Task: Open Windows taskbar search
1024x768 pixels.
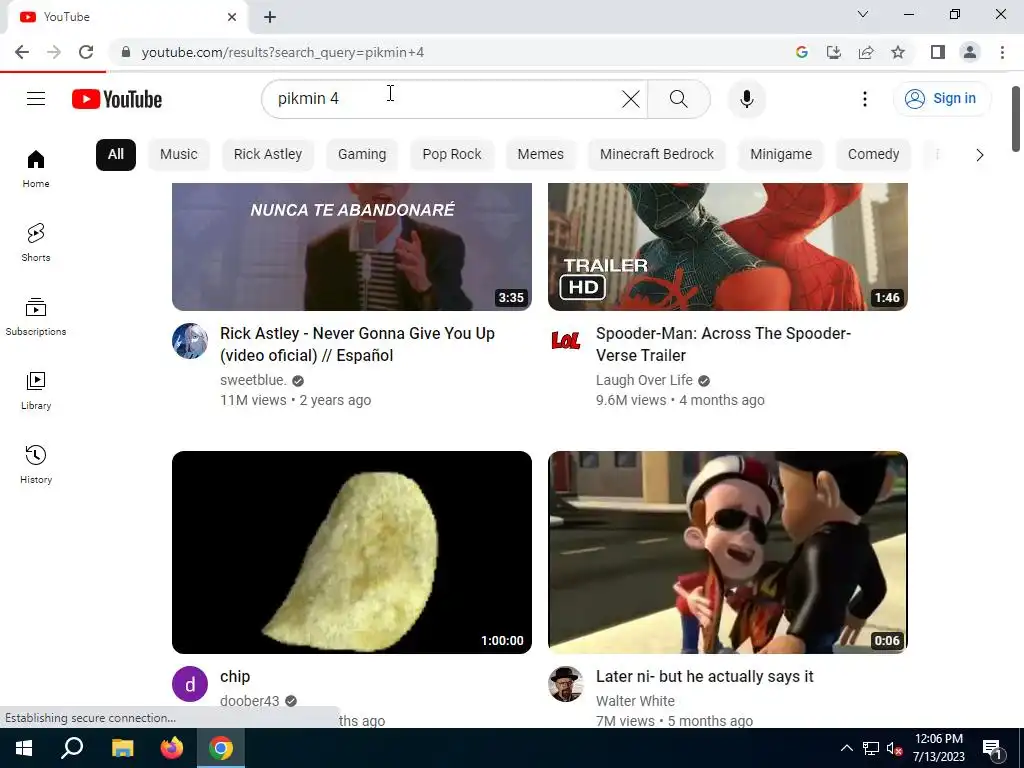Action: coord(72,748)
